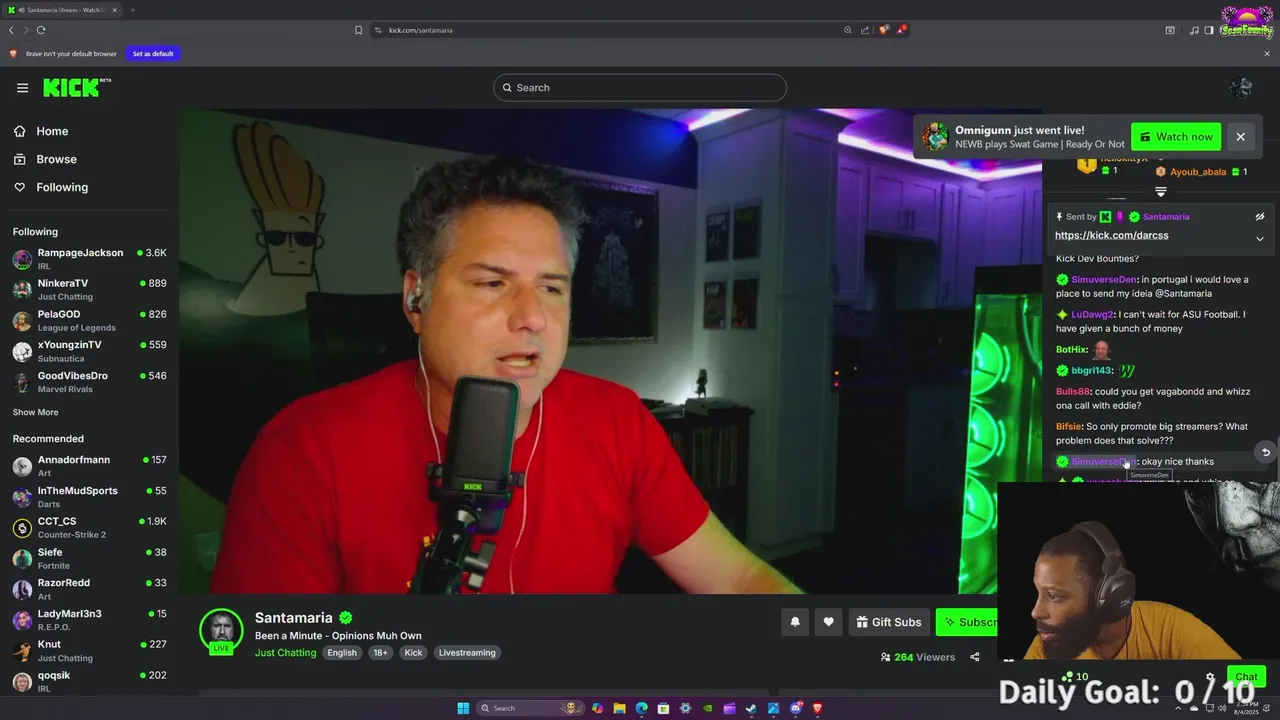Click the Set as default browser button

pos(153,54)
